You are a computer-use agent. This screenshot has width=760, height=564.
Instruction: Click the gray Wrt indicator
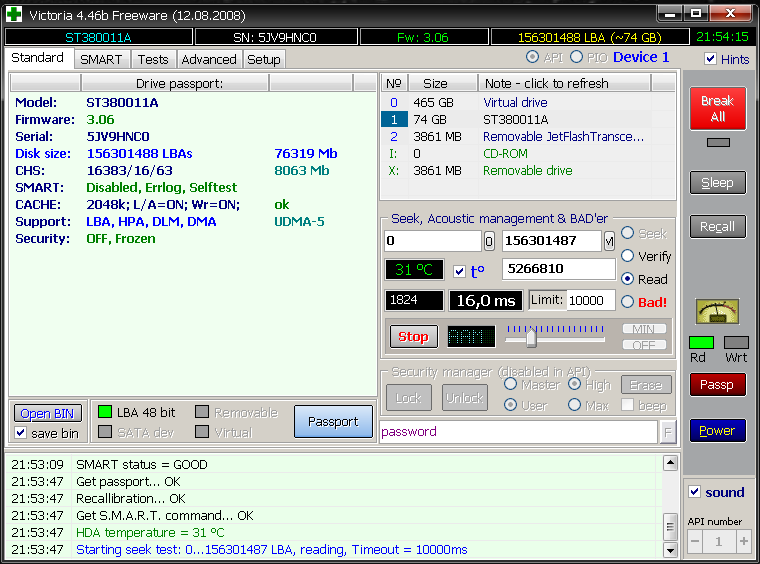click(x=736, y=343)
